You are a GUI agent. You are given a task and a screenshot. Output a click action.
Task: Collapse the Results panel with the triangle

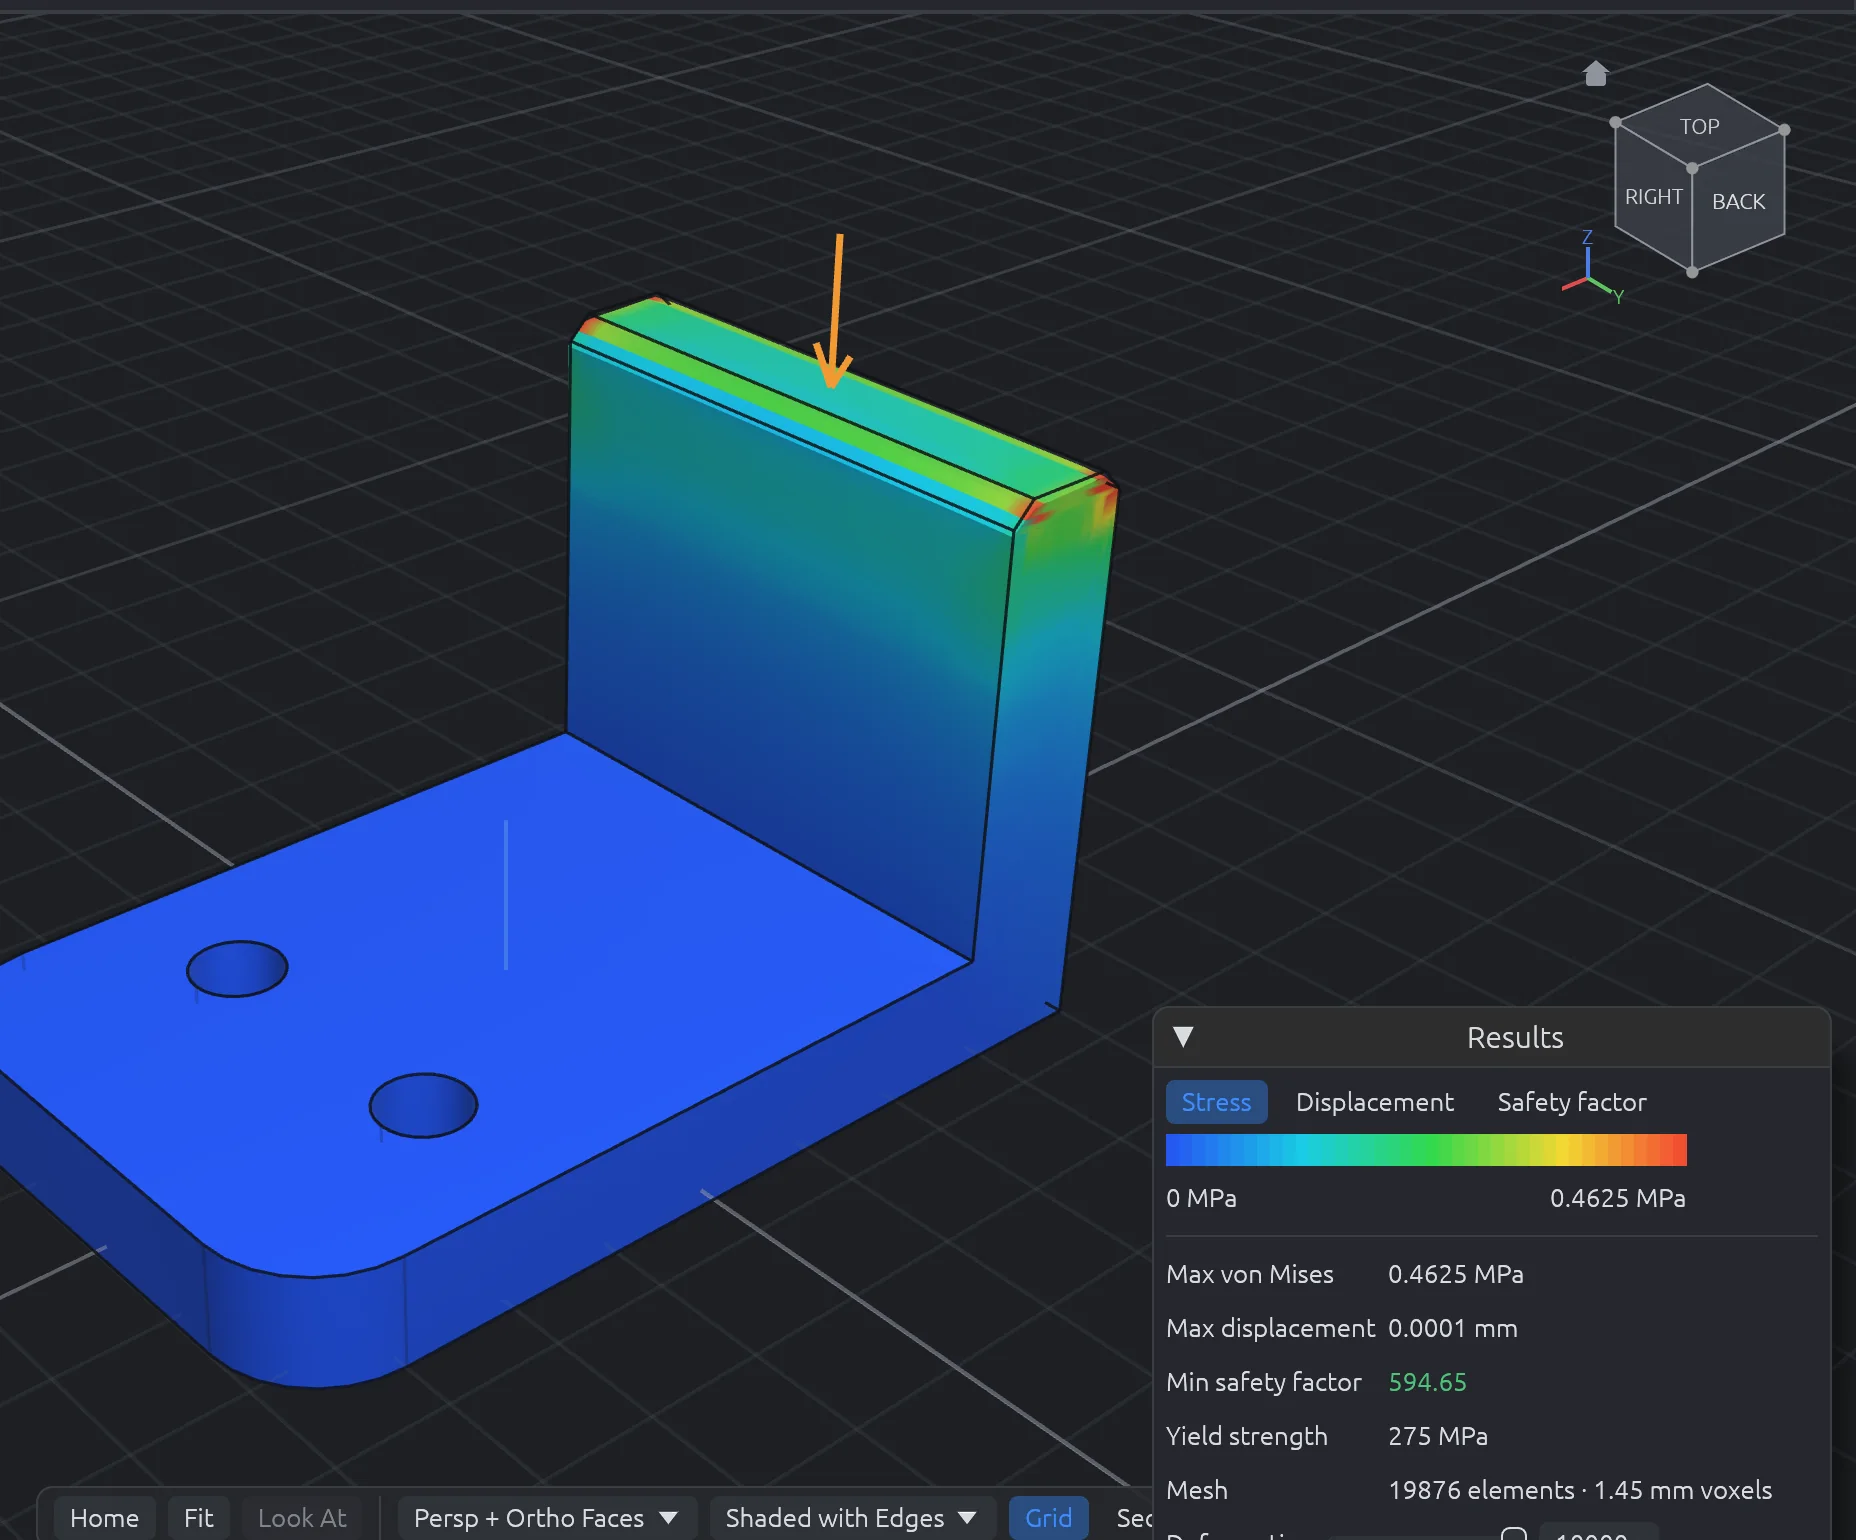[x=1183, y=1037]
